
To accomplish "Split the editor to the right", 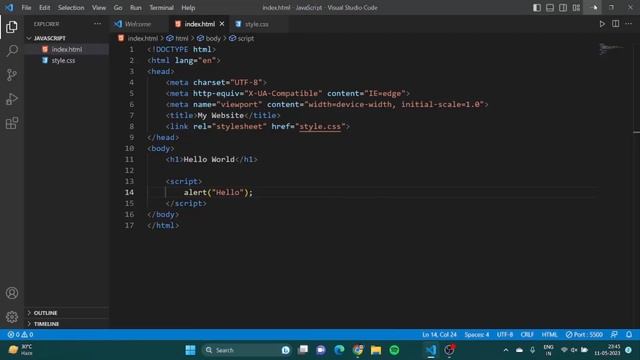I will pos(616,24).
